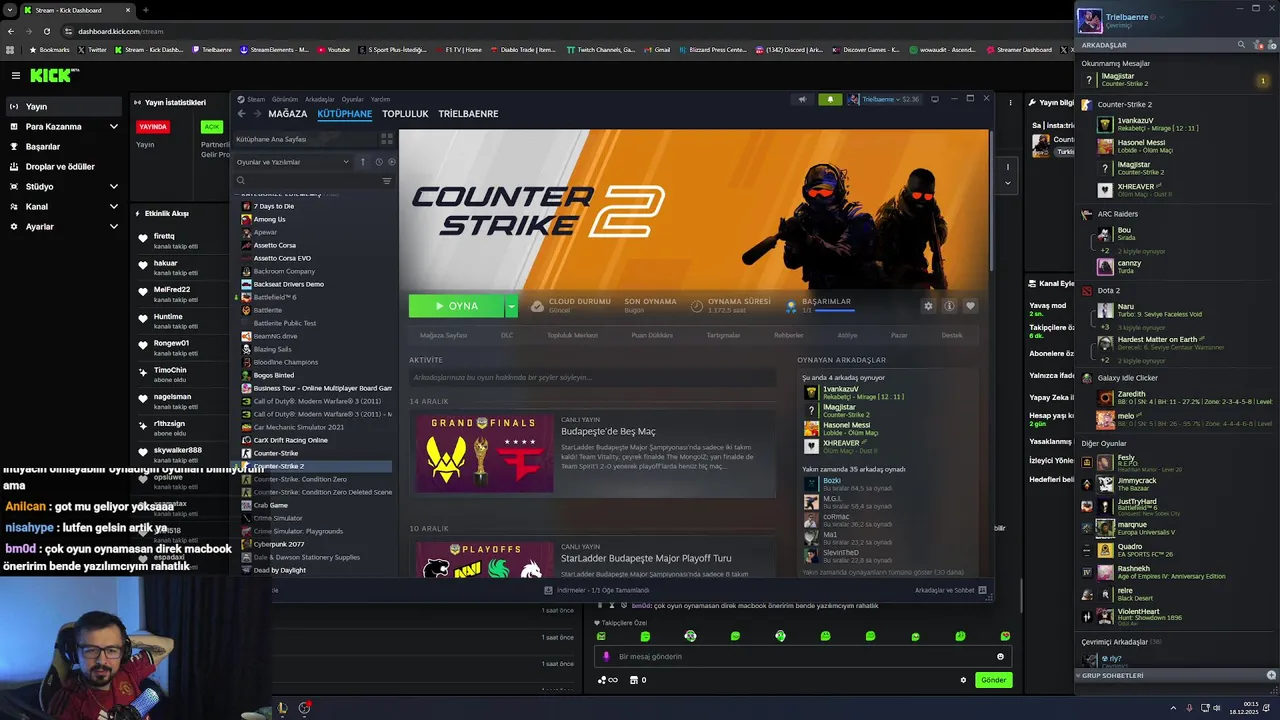Open Steam notifications green bell
The width and height of the screenshot is (1280, 720).
tap(829, 99)
